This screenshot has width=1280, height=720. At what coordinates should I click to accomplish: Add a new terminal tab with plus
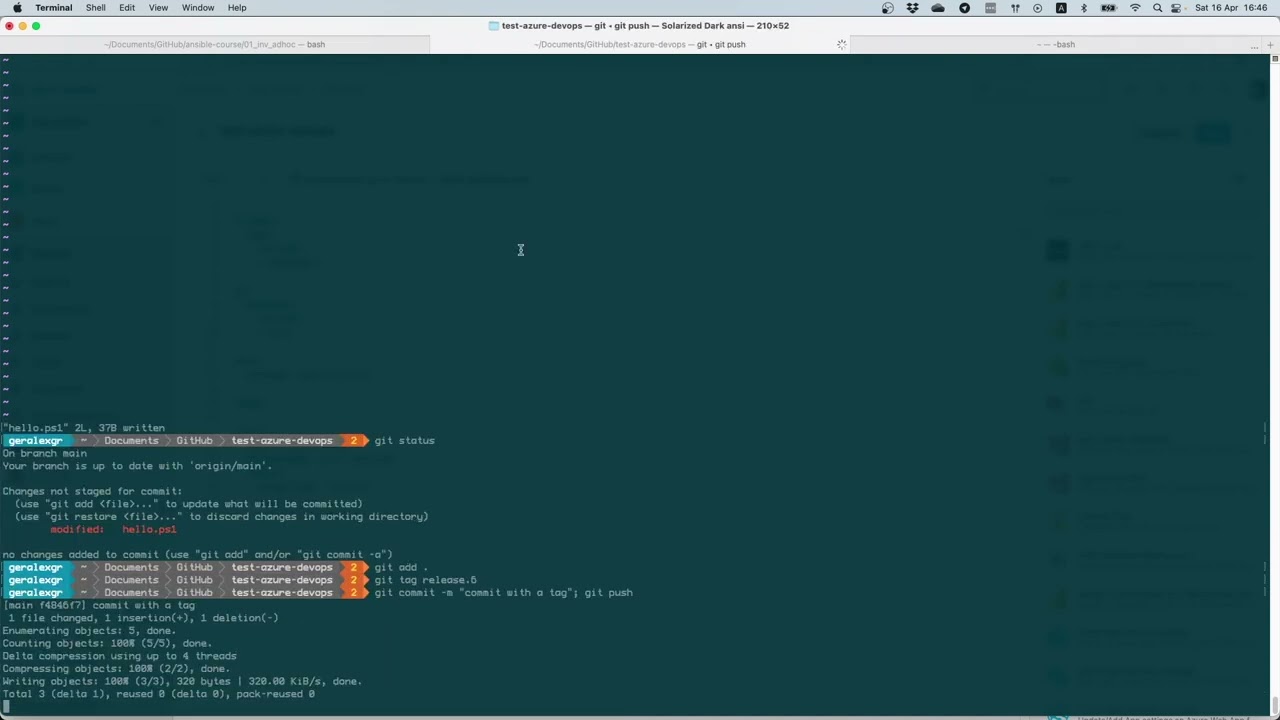click(x=1272, y=44)
